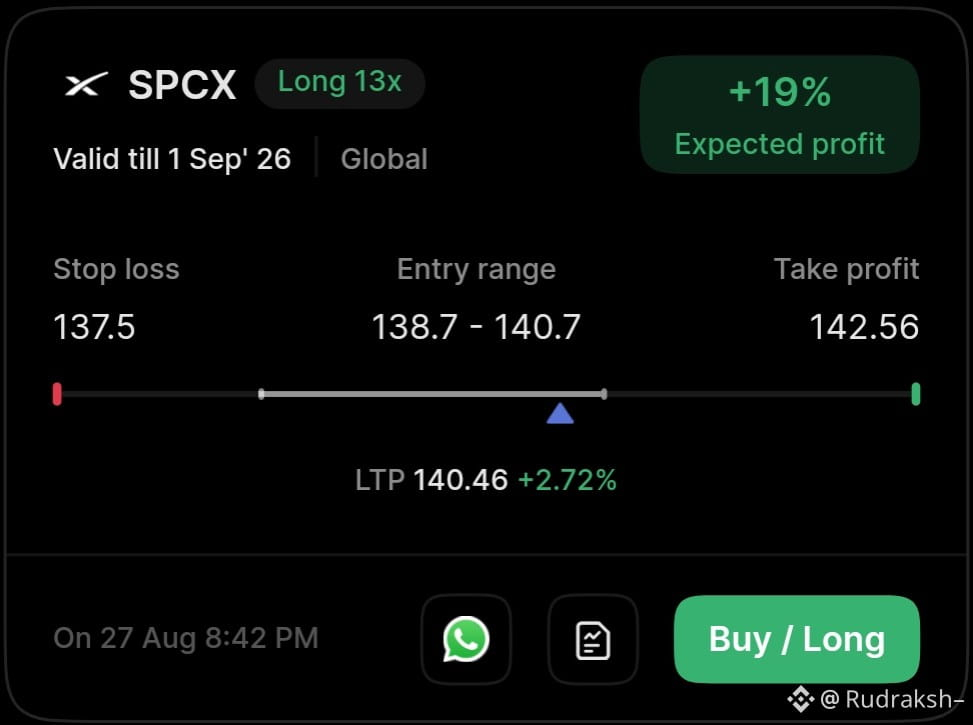Click the LTP 140.46 price text

pos(431,480)
